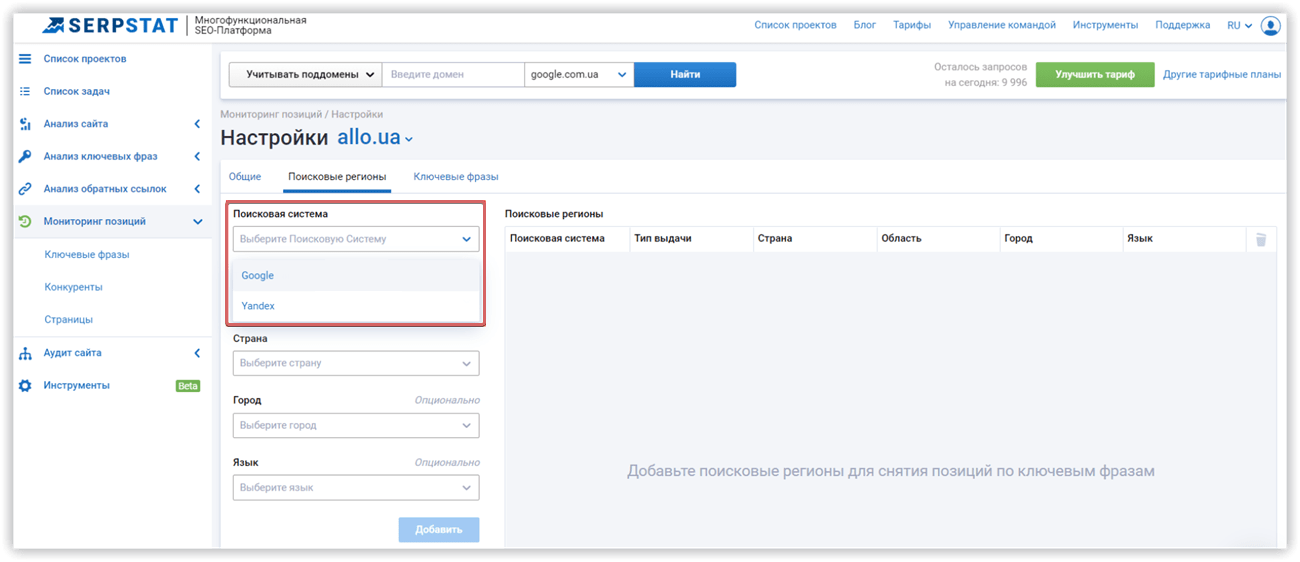Focus the Введите домен input field
Image resolution: width=1300 pixels, height=562 pixels.
click(x=453, y=74)
